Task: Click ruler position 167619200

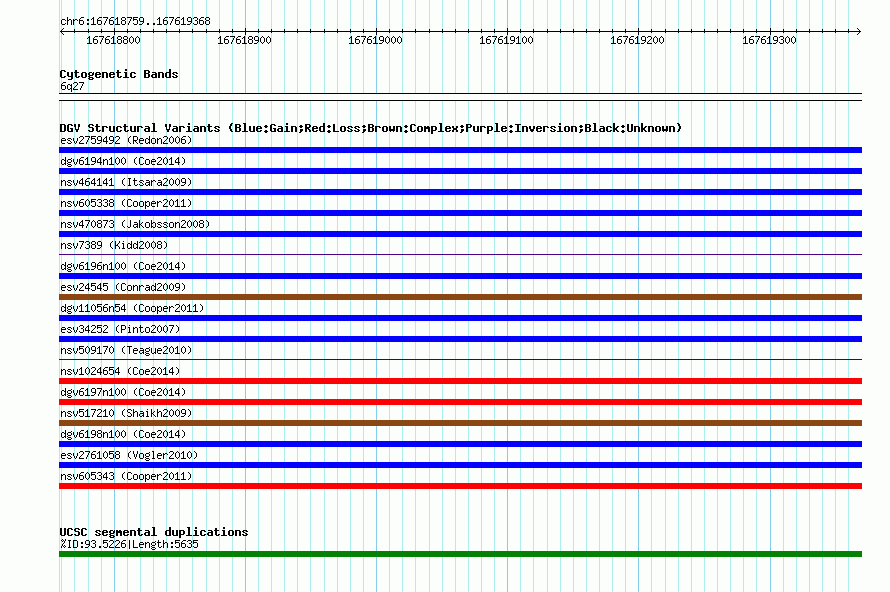Action: pyautogui.click(x=637, y=40)
